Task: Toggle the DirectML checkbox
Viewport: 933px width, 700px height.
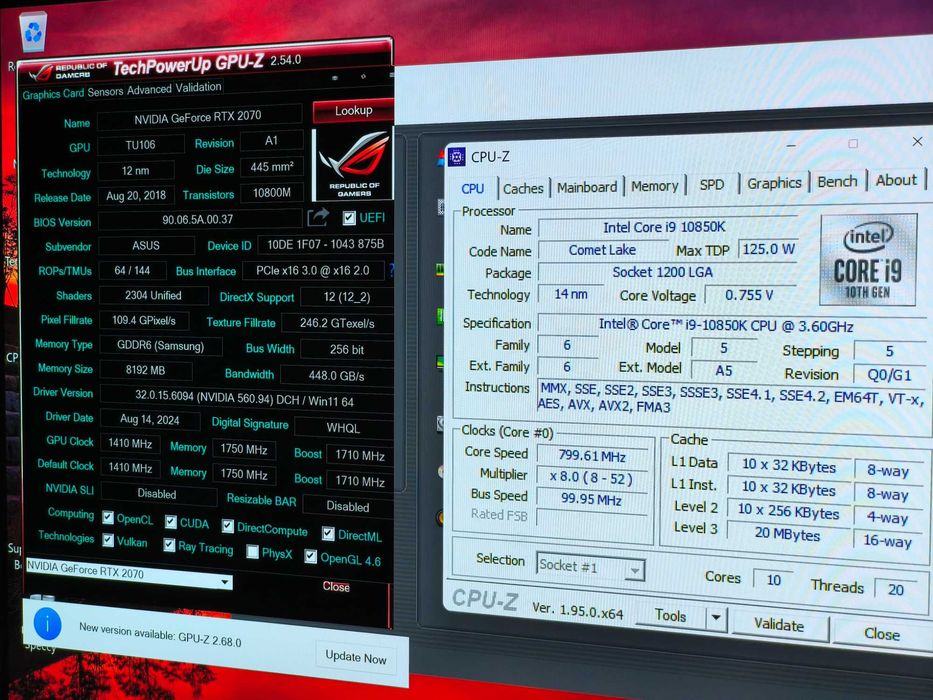Action: click(x=328, y=533)
